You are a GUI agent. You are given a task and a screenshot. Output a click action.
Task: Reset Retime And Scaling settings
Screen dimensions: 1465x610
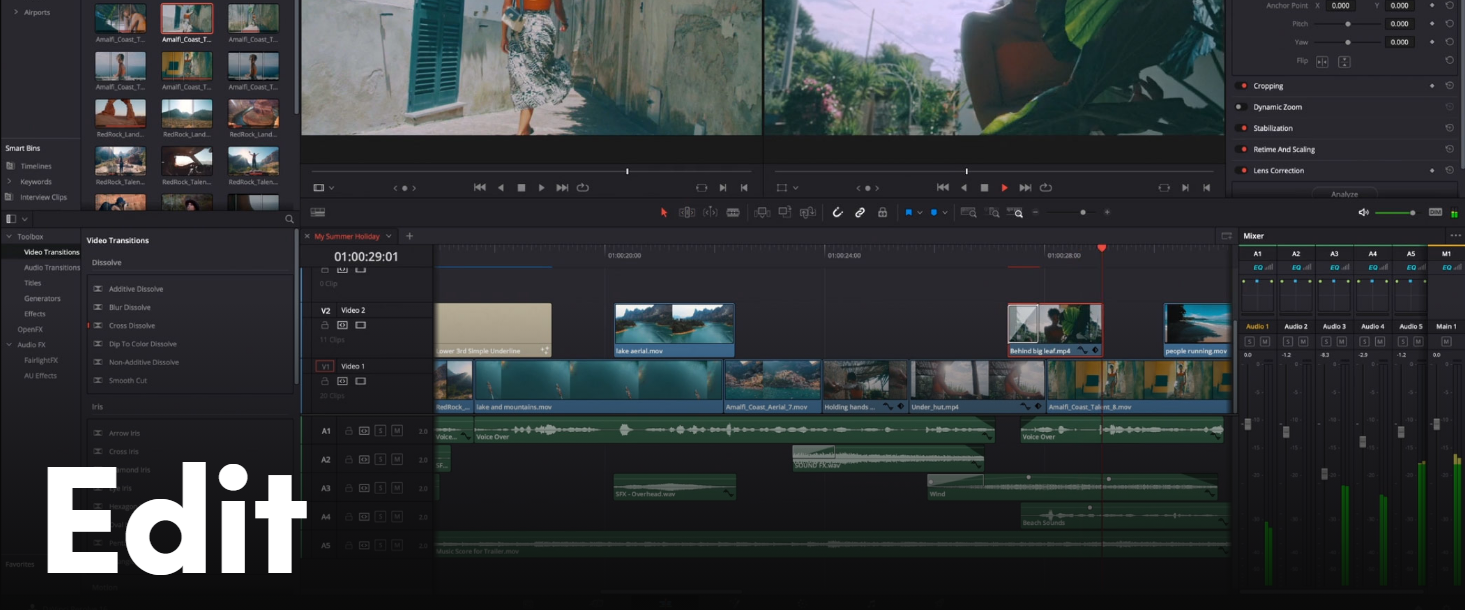click(1449, 149)
